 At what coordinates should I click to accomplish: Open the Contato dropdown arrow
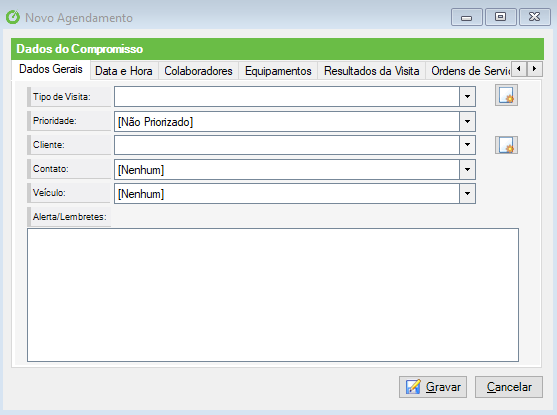[x=467, y=169]
